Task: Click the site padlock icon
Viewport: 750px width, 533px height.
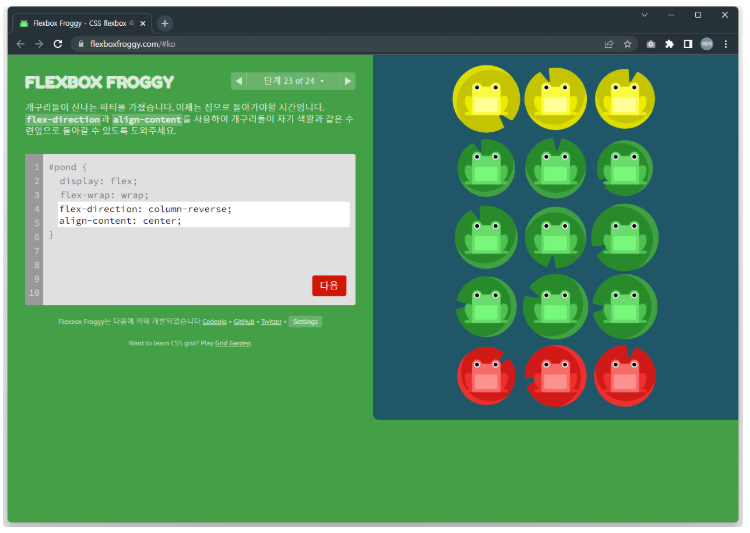Action: point(81,44)
